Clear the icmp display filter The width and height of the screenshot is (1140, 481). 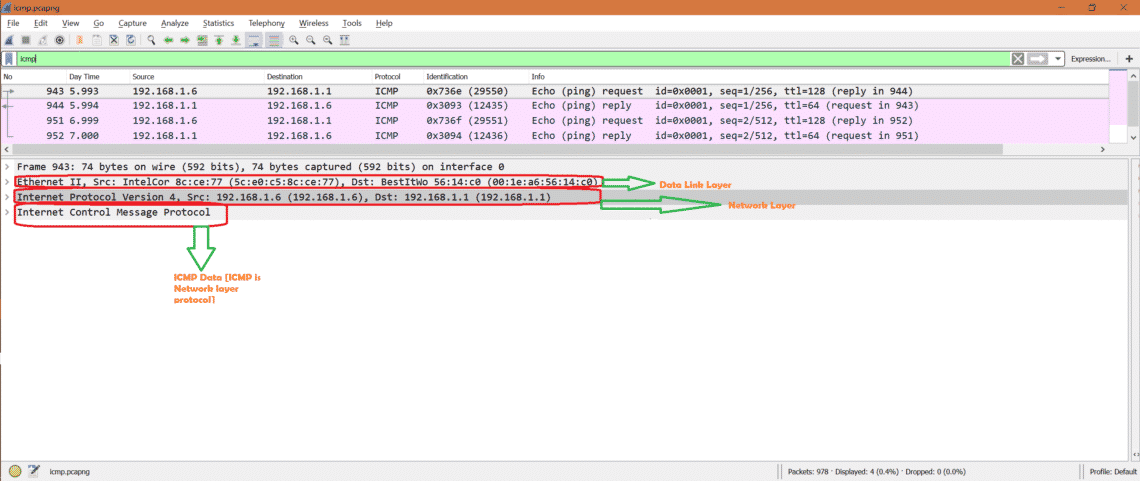click(x=1018, y=59)
